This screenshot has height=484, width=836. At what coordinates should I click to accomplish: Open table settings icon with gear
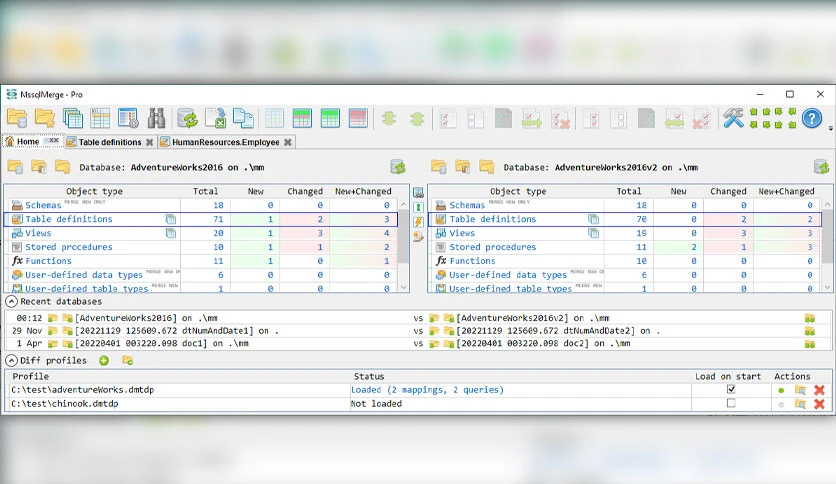coord(128,118)
